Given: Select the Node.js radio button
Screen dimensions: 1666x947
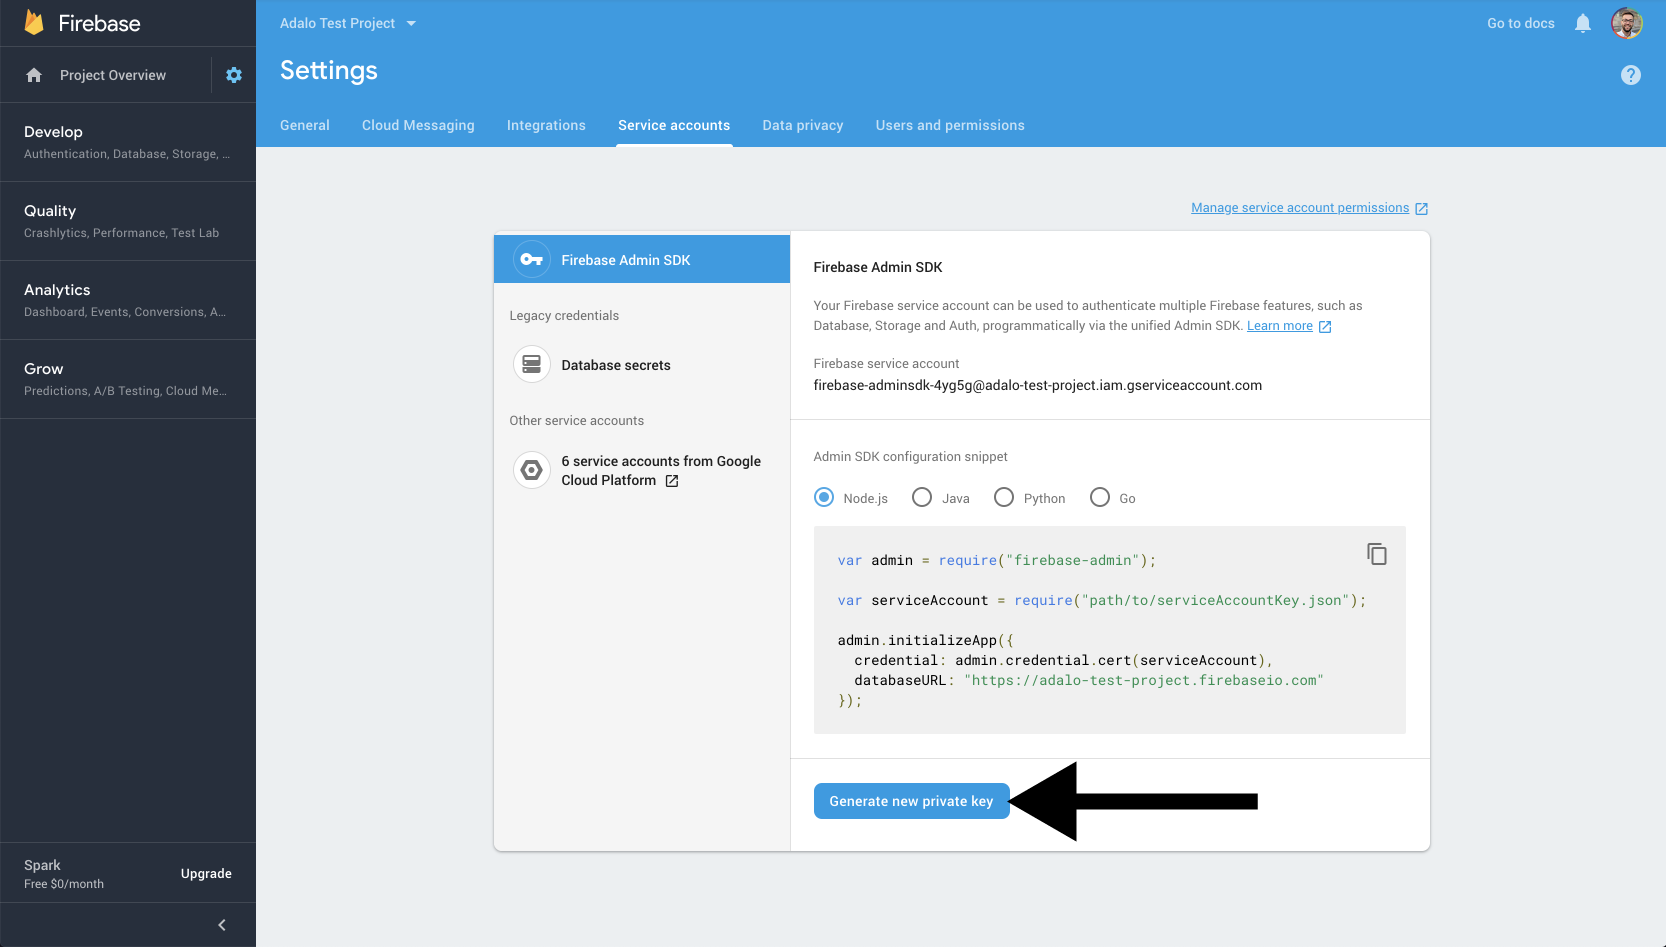Looking at the screenshot, I should click(x=824, y=497).
